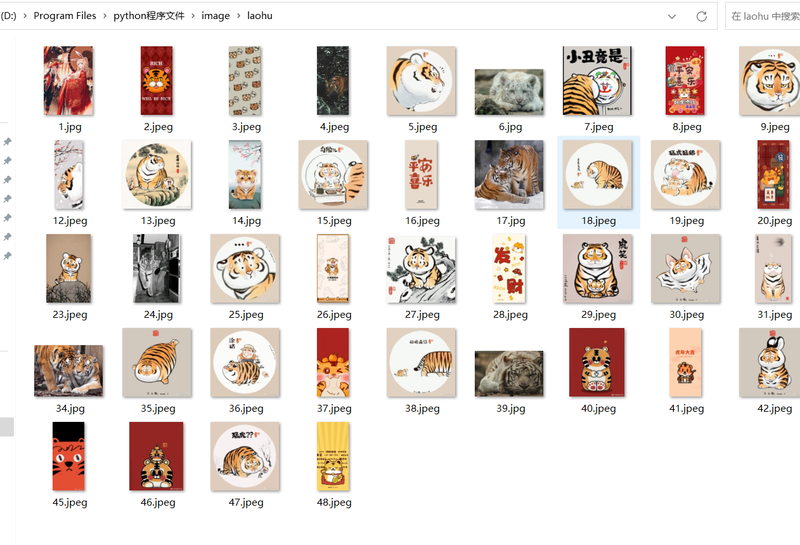Click the search box for laohu
The height and width of the screenshot is (545, 800).
[763, 16]
